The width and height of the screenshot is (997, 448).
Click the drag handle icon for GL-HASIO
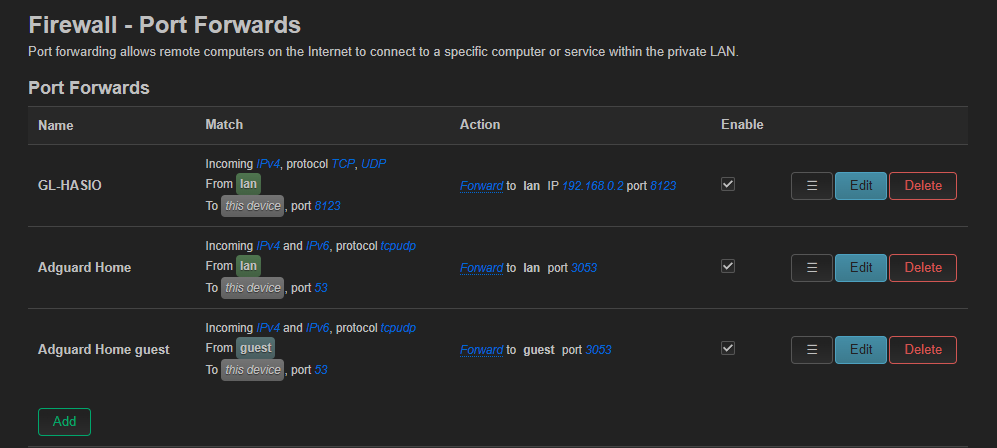(x=811, y=186)
